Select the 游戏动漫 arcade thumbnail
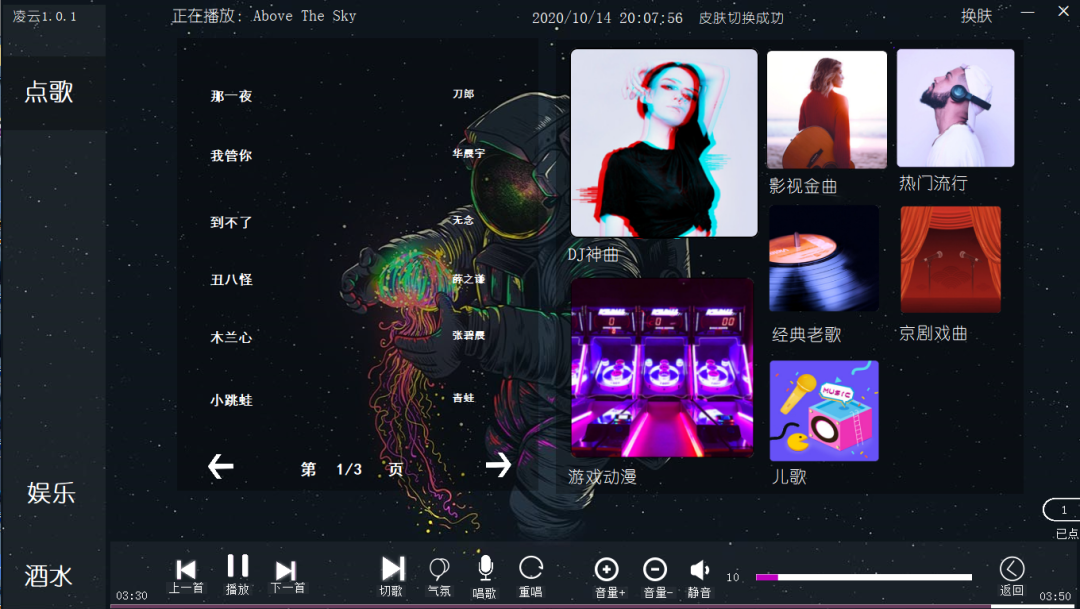1080x609 pixels. [662, 368]
